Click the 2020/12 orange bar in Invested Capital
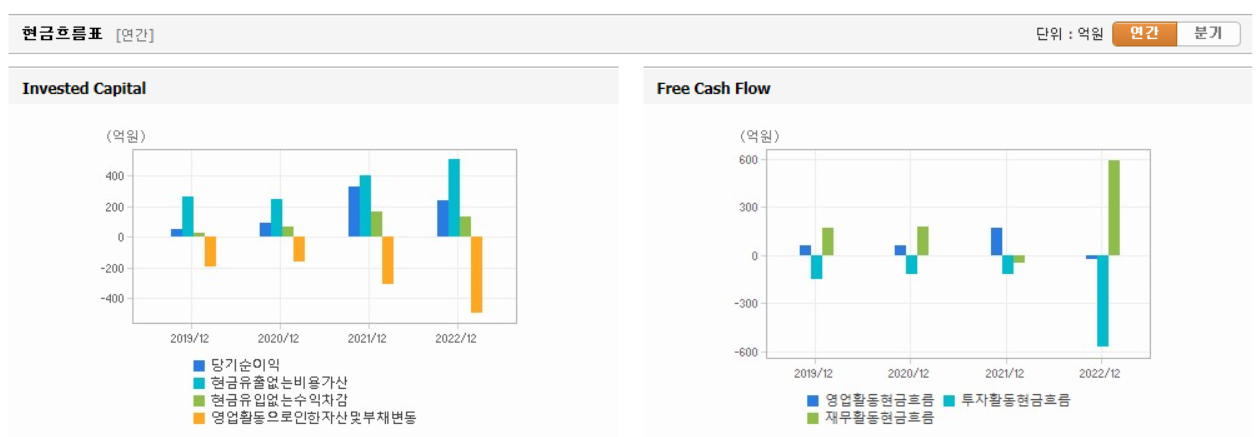The width and height of the screenshot is (1257, 437). [x=298, y=250]
